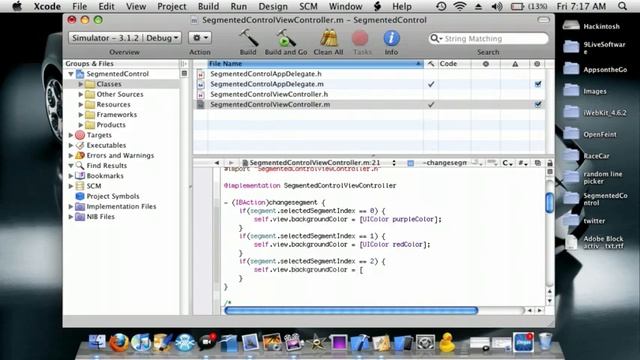640x360 pixels.
Task: Go forward in editor file history
Action: (x=231, y=163)
